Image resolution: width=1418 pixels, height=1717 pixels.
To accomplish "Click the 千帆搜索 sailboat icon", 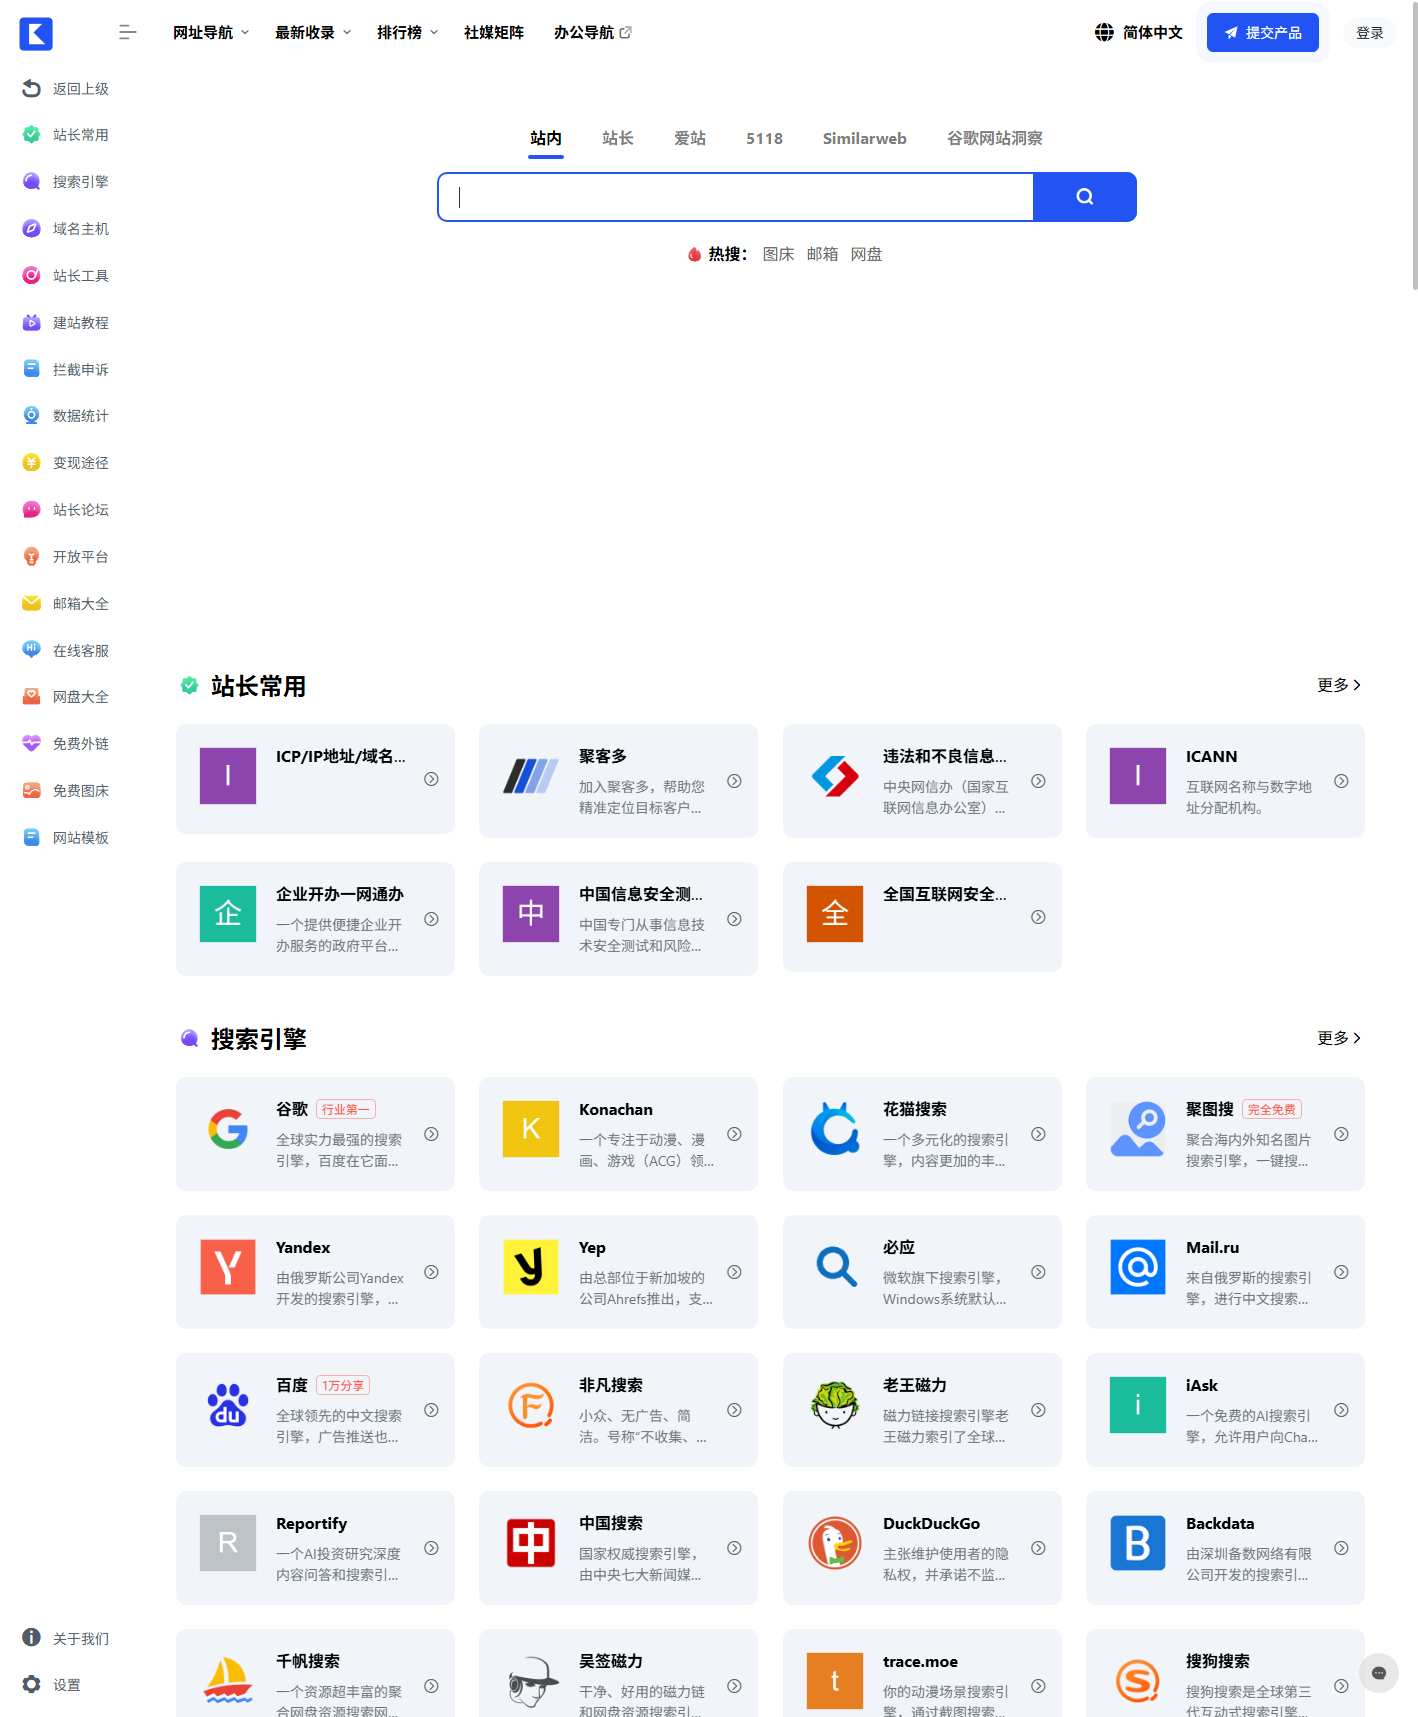I will click(228, 1681).
